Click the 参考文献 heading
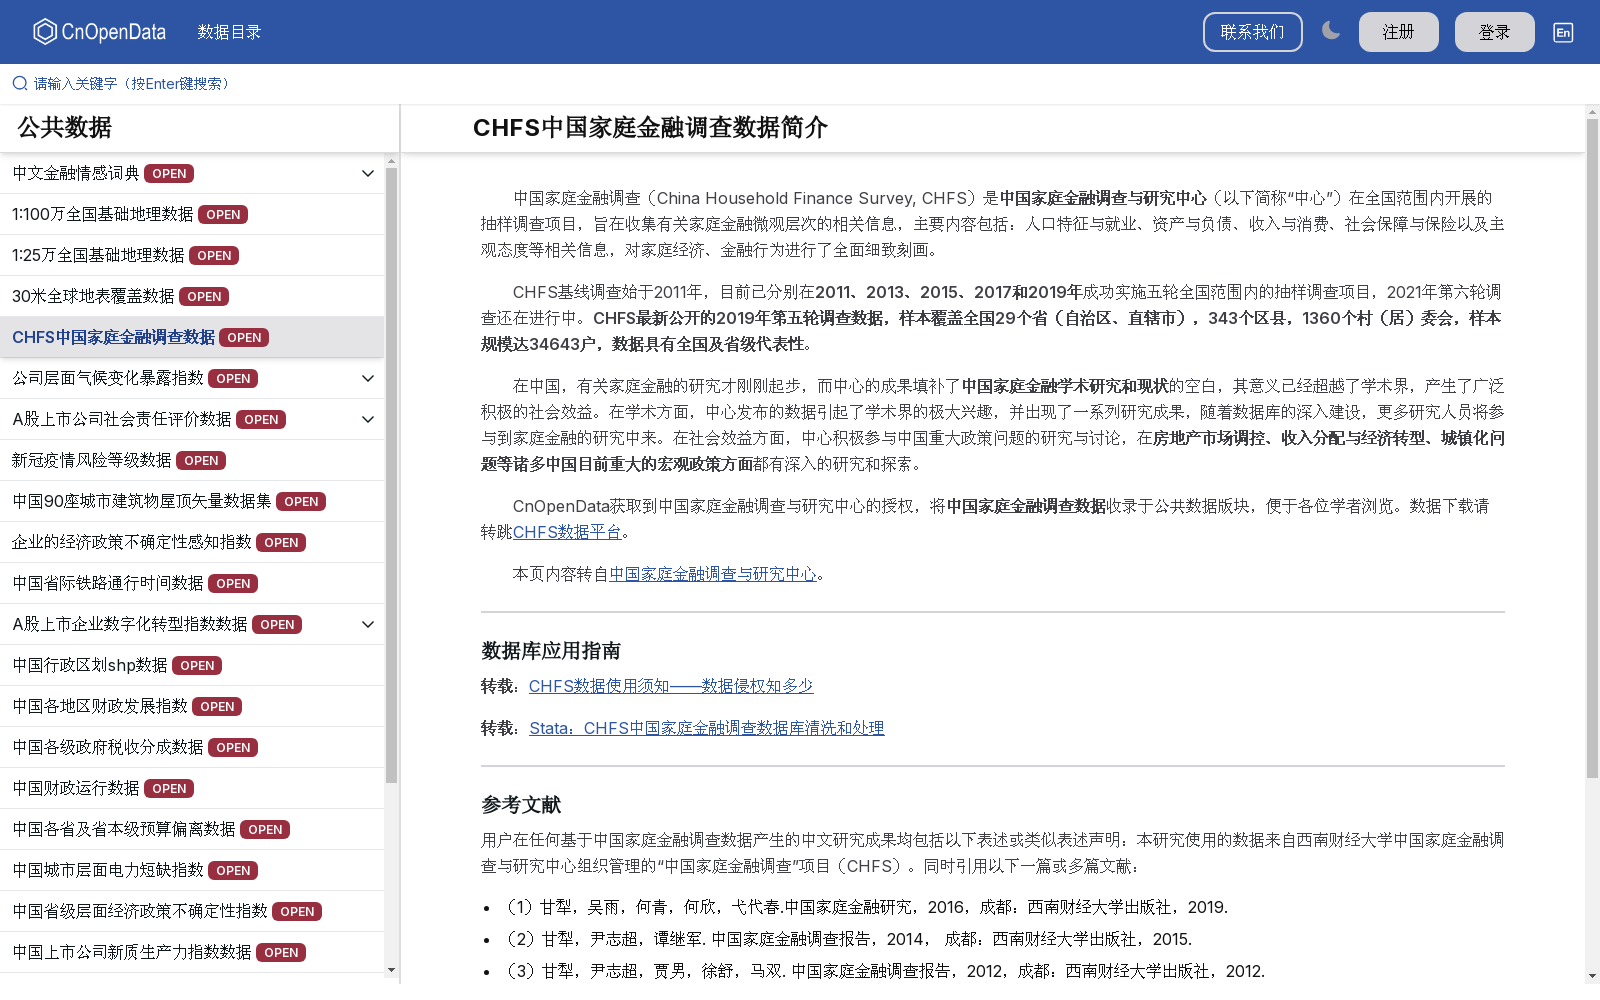 (x=521, y=805)
